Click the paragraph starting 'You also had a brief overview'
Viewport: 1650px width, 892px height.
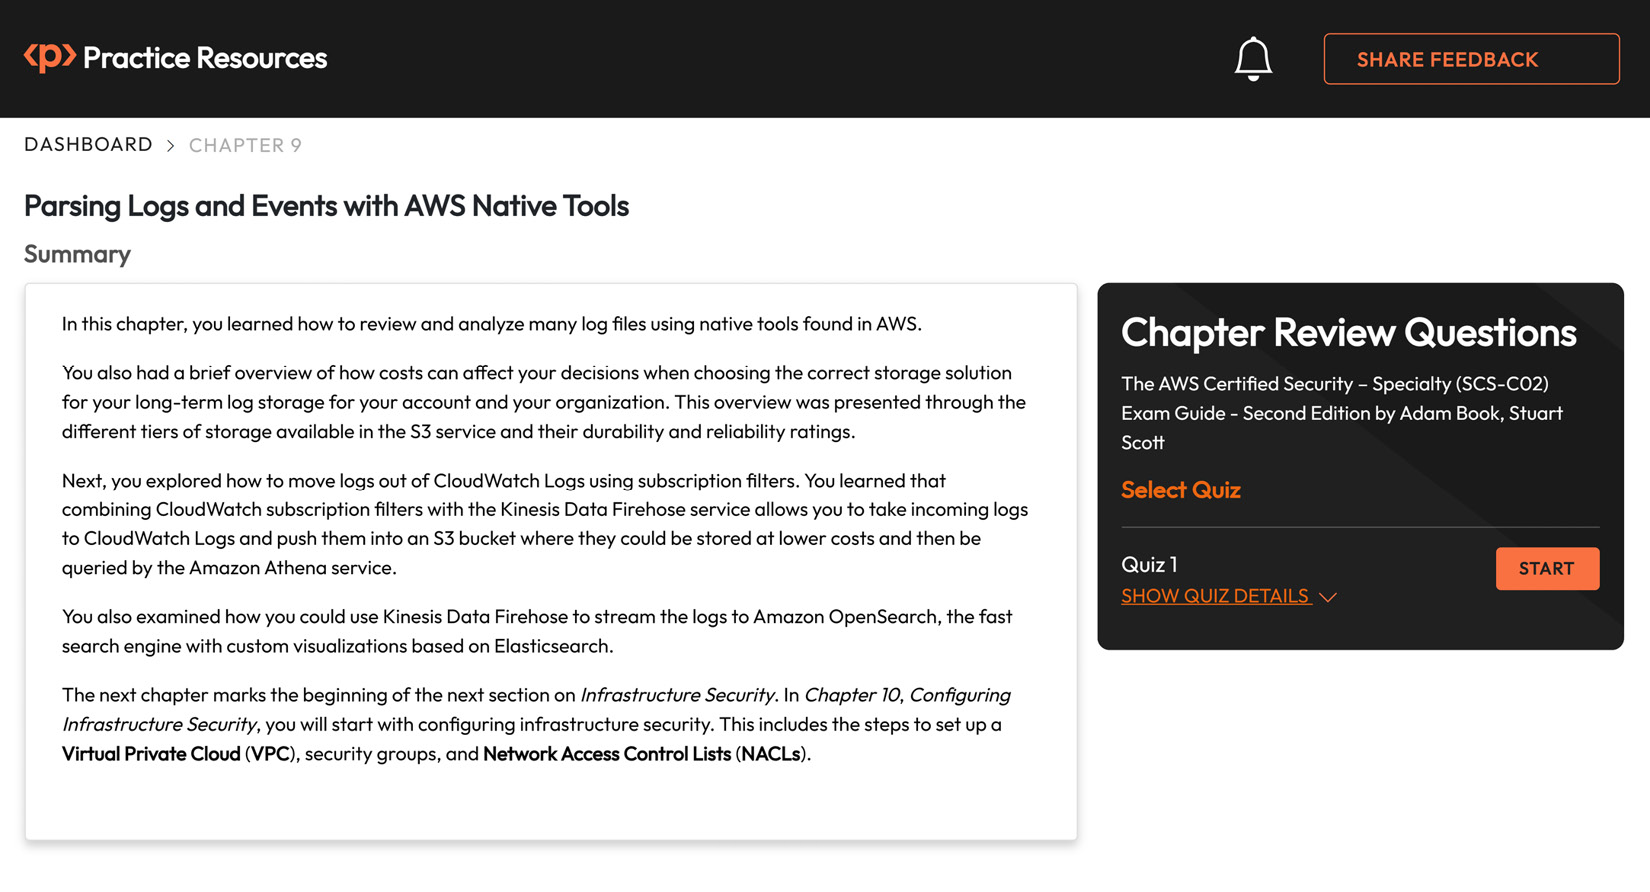tap(544, 402)
